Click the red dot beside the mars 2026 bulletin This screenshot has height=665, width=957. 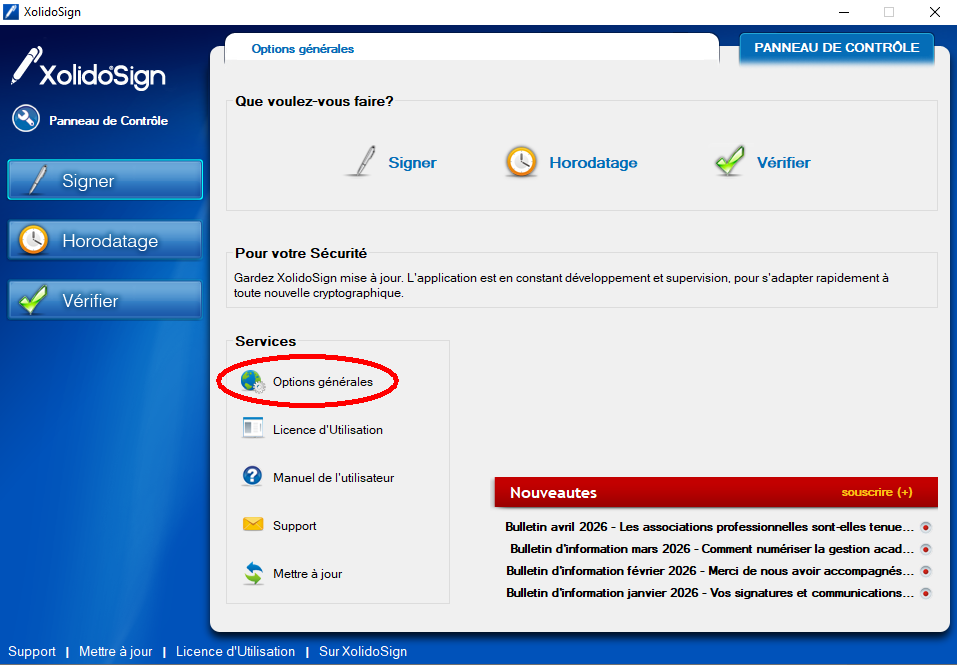(926, 550)
